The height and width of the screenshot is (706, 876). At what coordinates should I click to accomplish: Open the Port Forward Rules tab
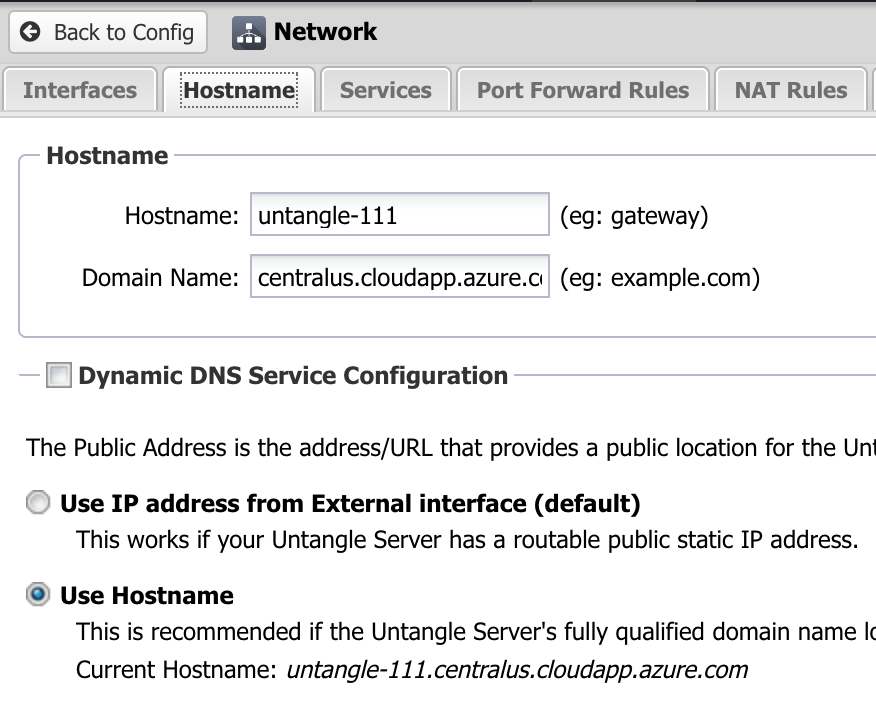[x=583, y=90]
